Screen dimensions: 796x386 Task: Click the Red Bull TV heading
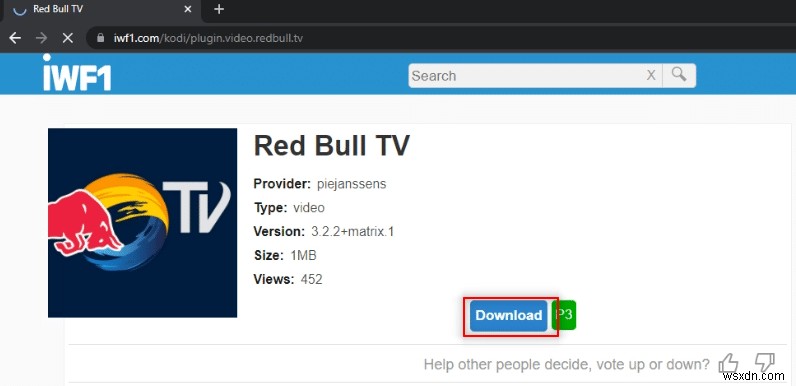(x=331, y=146)
